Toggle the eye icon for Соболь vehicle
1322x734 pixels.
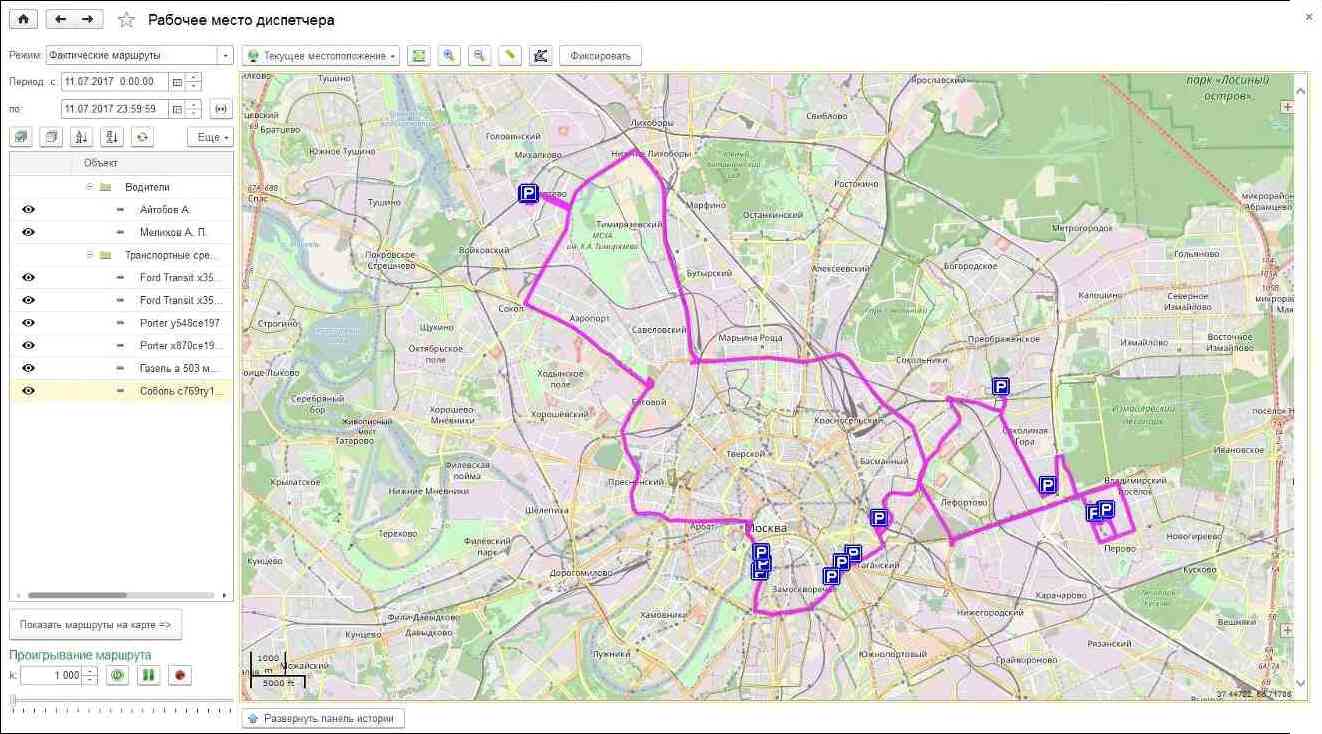pos(28,391)
